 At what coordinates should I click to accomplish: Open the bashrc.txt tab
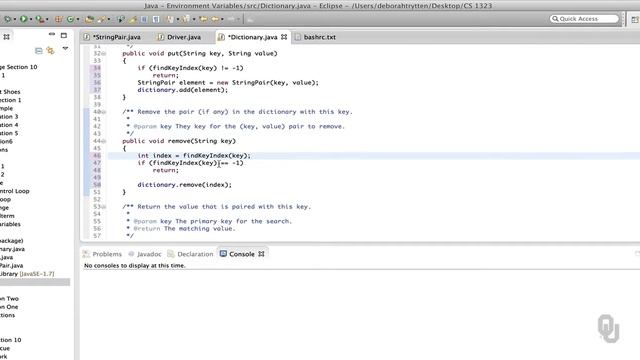pyautogui.click(x=320, y=37)
